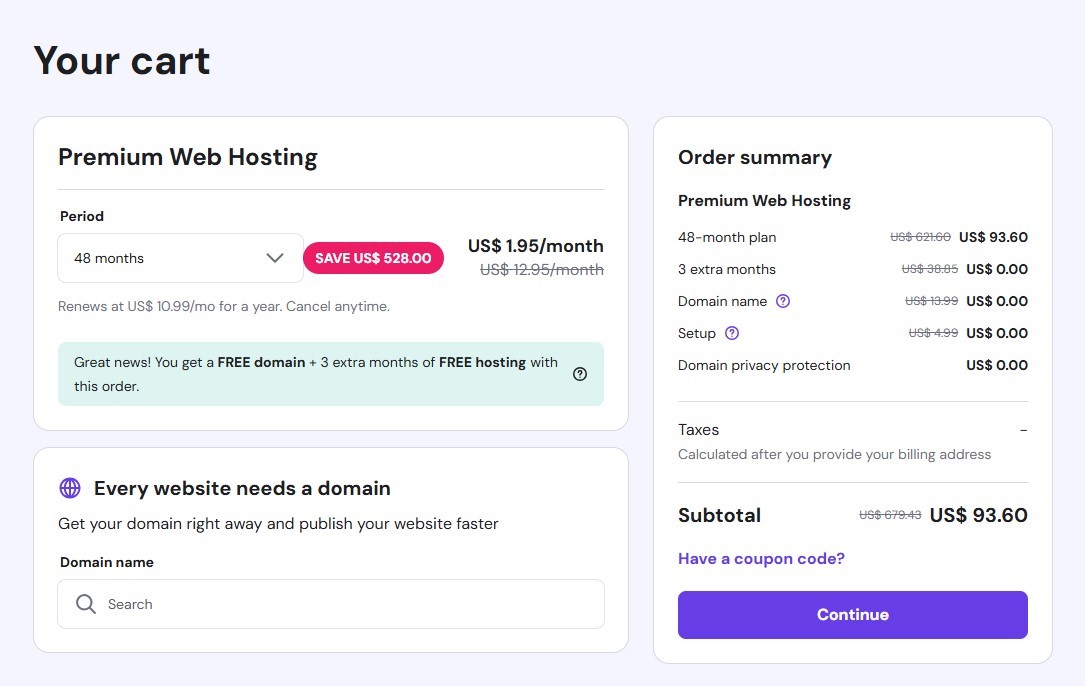Click the 3 extra months summary row
The height and width of the screenshot is (686, 1085).
coord(727,269)
